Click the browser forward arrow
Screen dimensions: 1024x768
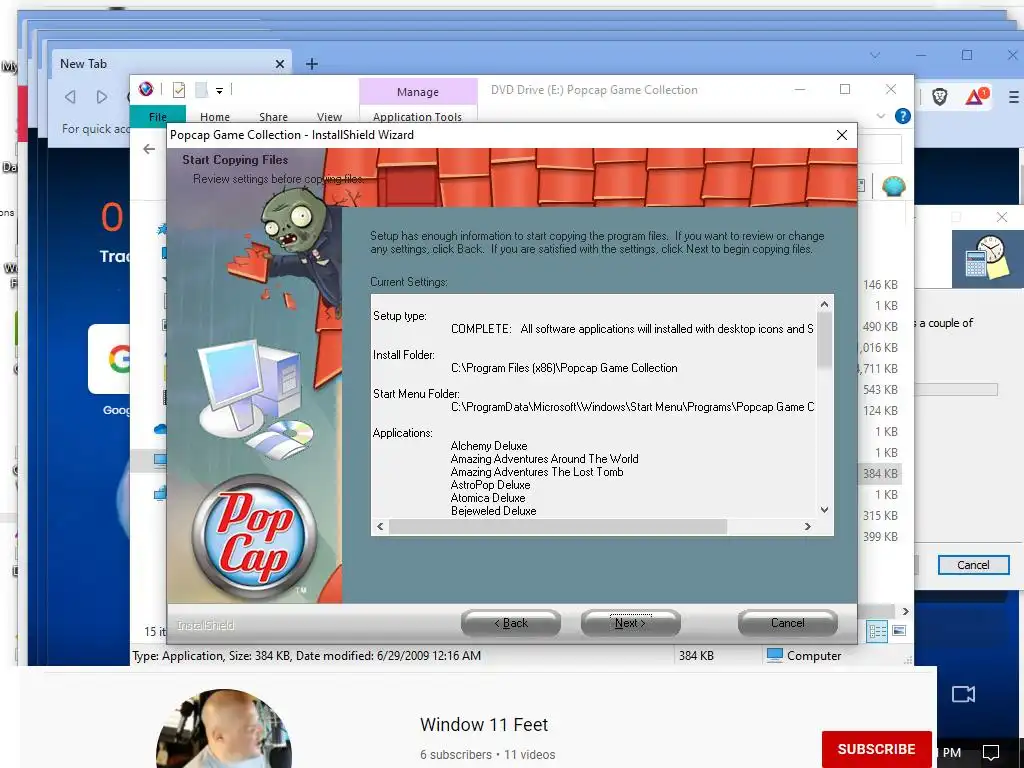(x=102, y=97)
